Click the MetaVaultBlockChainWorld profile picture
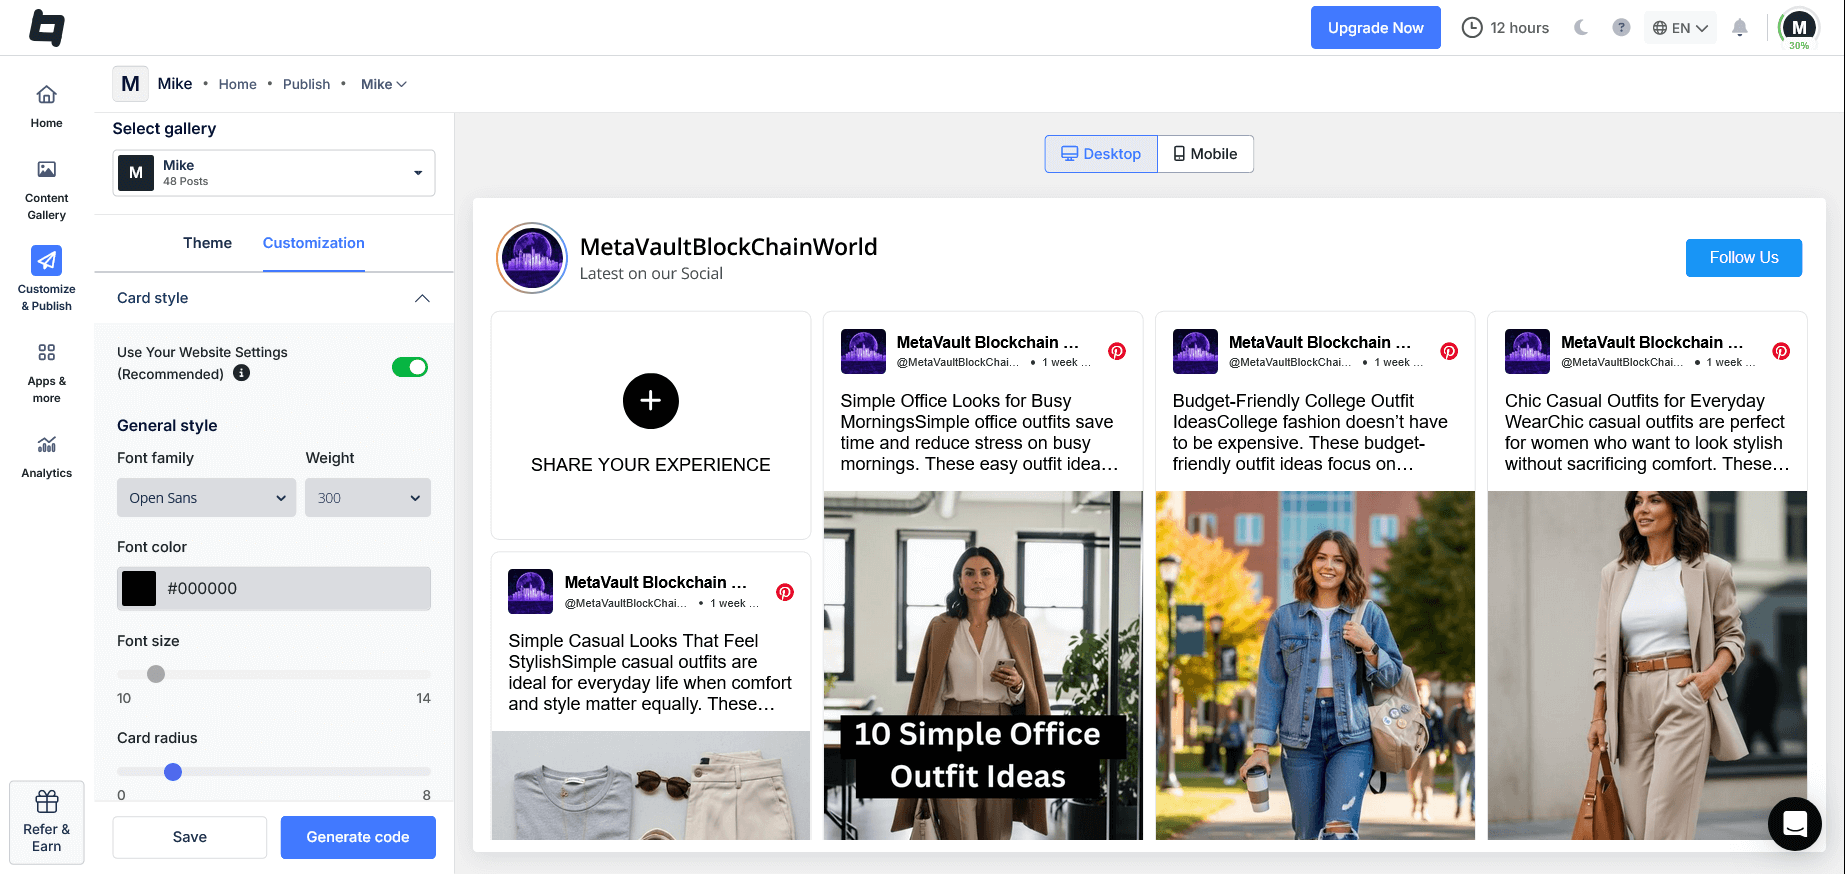 tap(532, 258)
